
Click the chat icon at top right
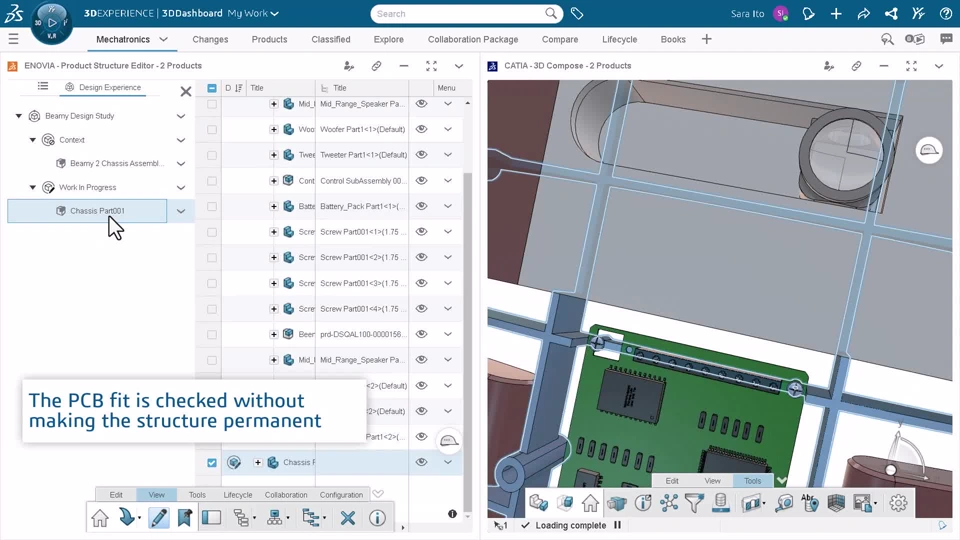coord(946,39)
